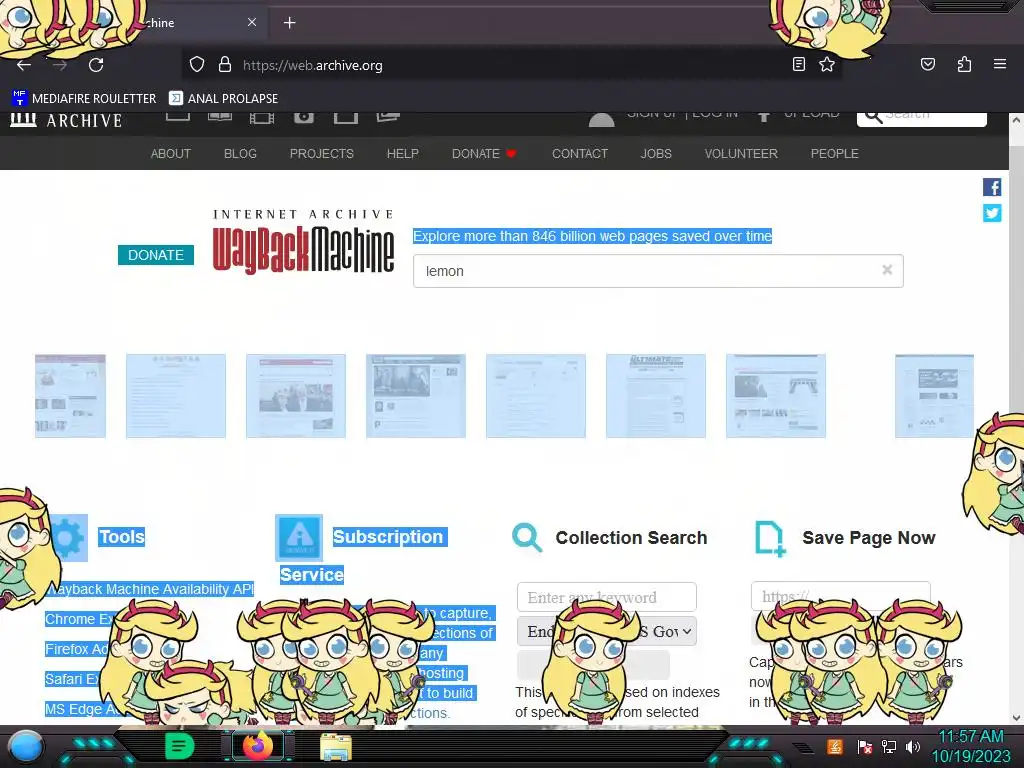Screen dimensions: 1024x768
Task: Open the second archived site thumbnail
Action: coord(176,396)
